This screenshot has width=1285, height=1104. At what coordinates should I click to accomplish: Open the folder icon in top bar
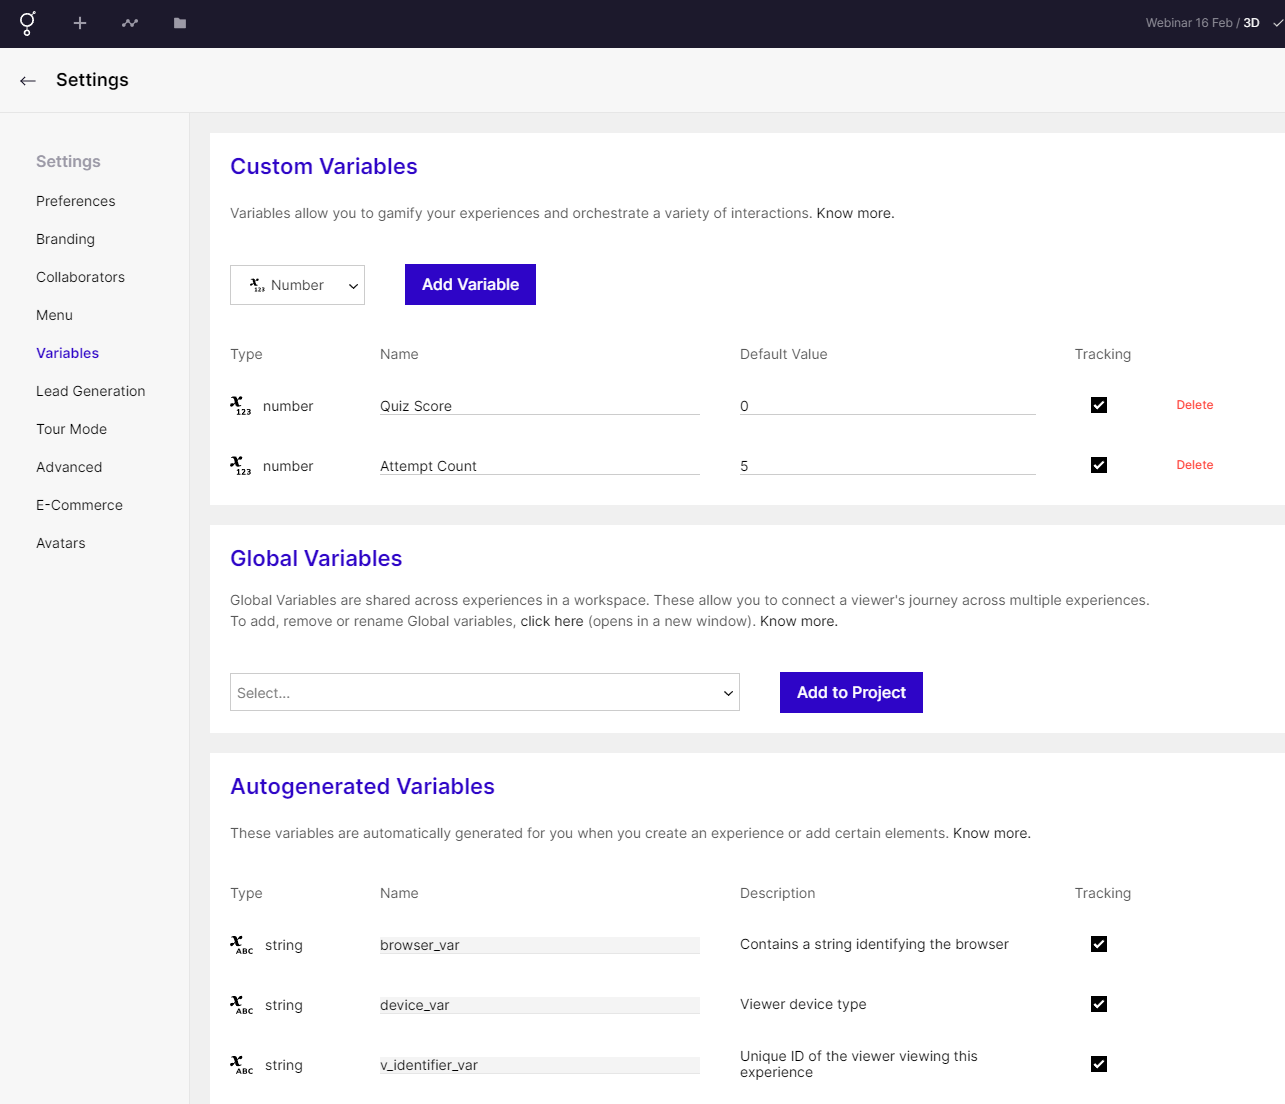pos(180,23)
